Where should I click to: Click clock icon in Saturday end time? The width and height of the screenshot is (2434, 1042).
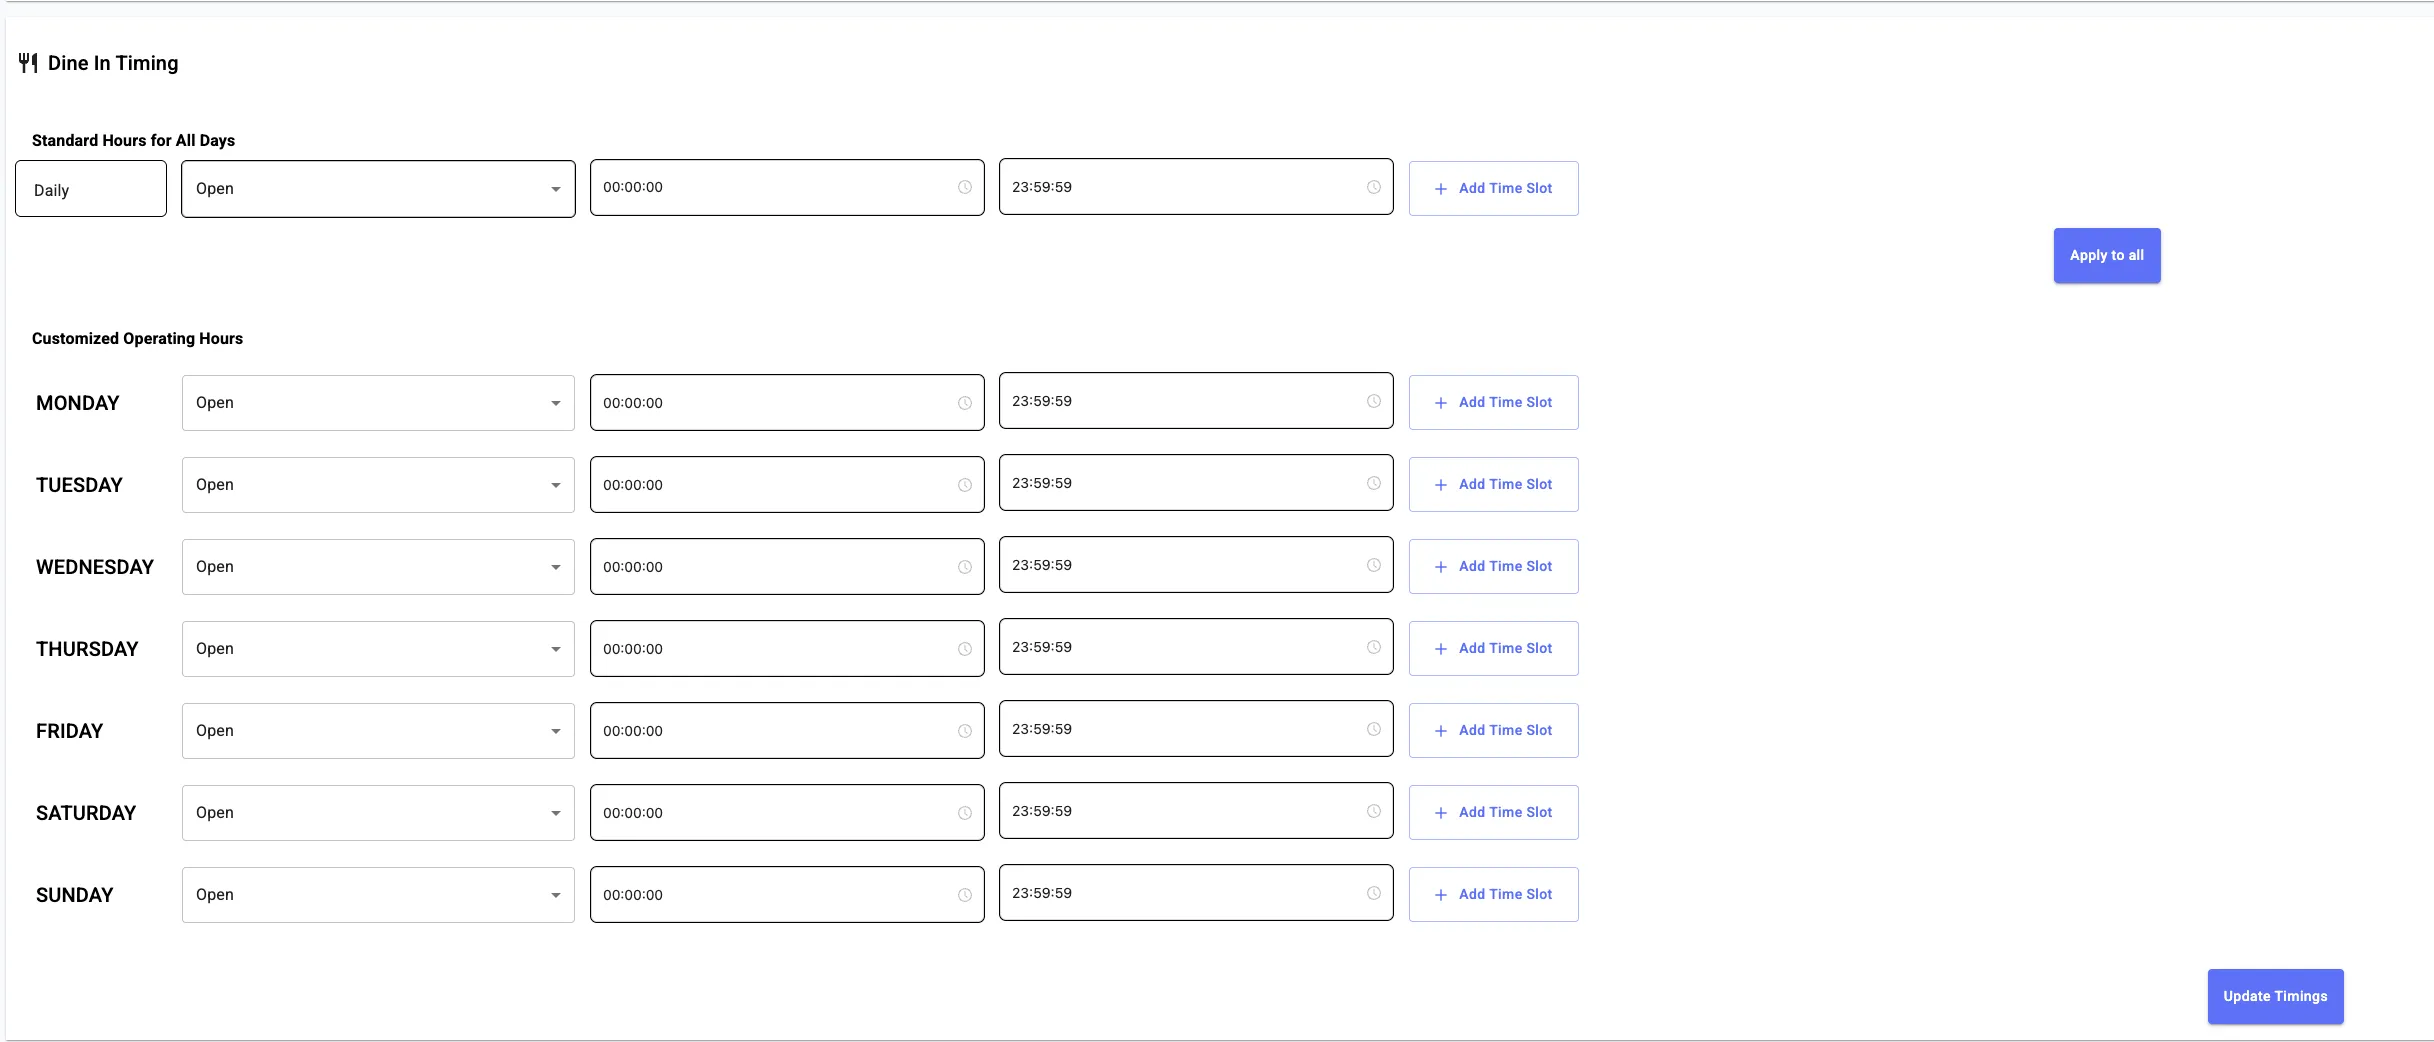[1374, 811]
